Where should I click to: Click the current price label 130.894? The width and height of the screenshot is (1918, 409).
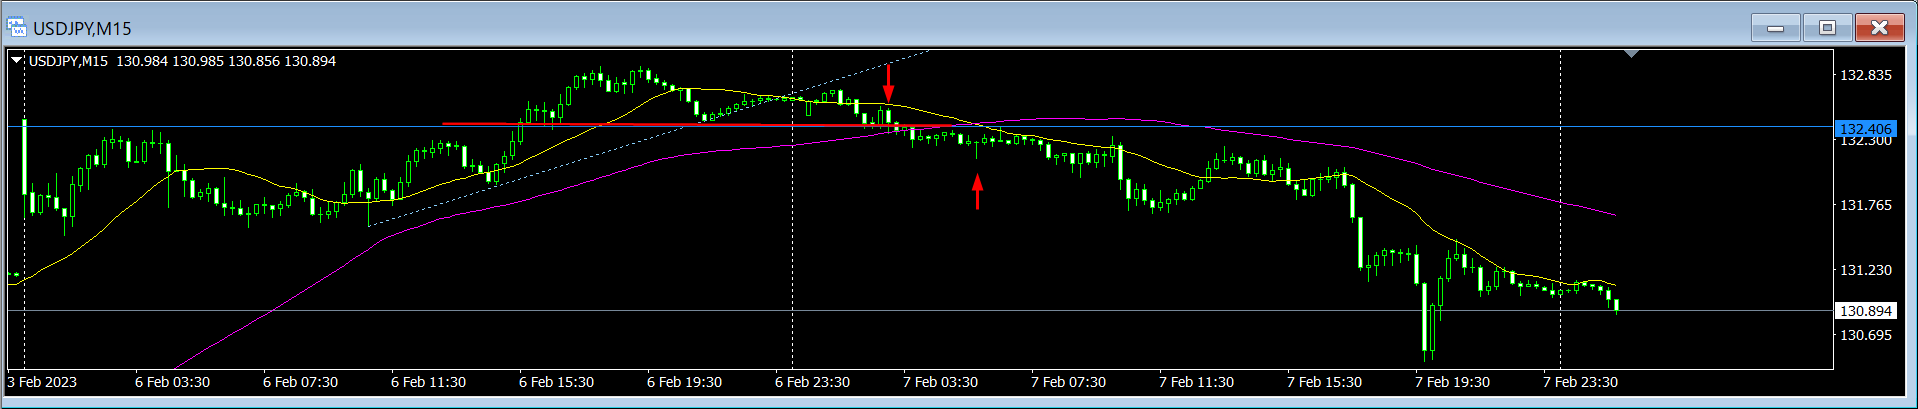1866,311
